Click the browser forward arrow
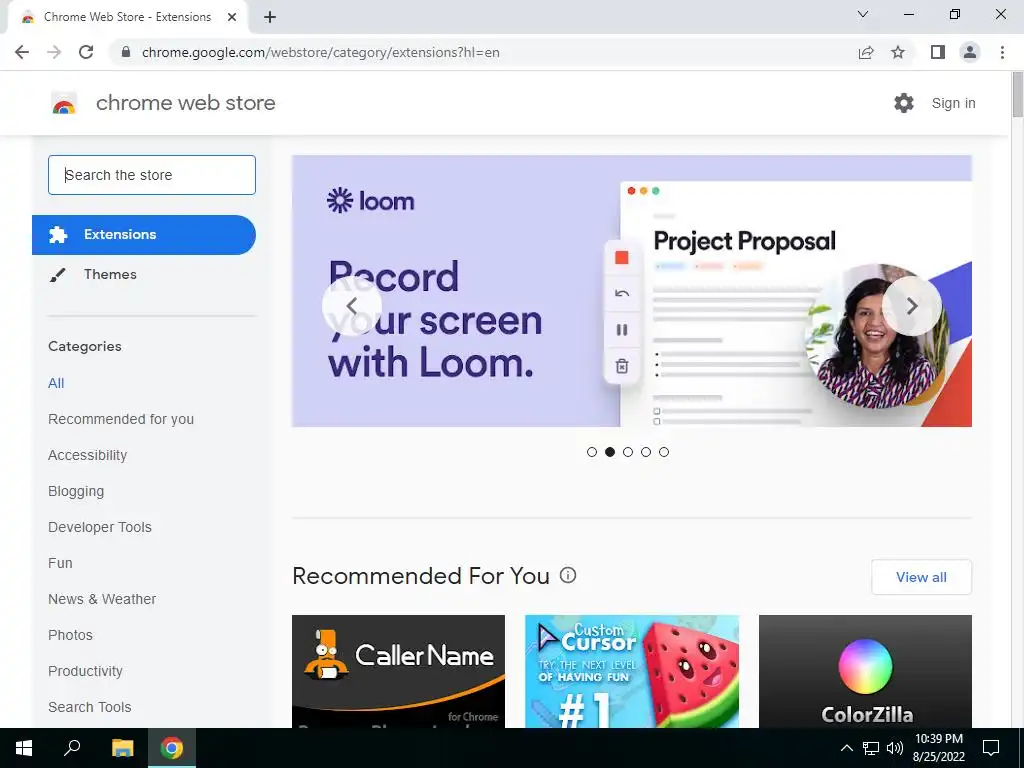Viewport: 1024px width, 768px height. click(x=54, y=52)
